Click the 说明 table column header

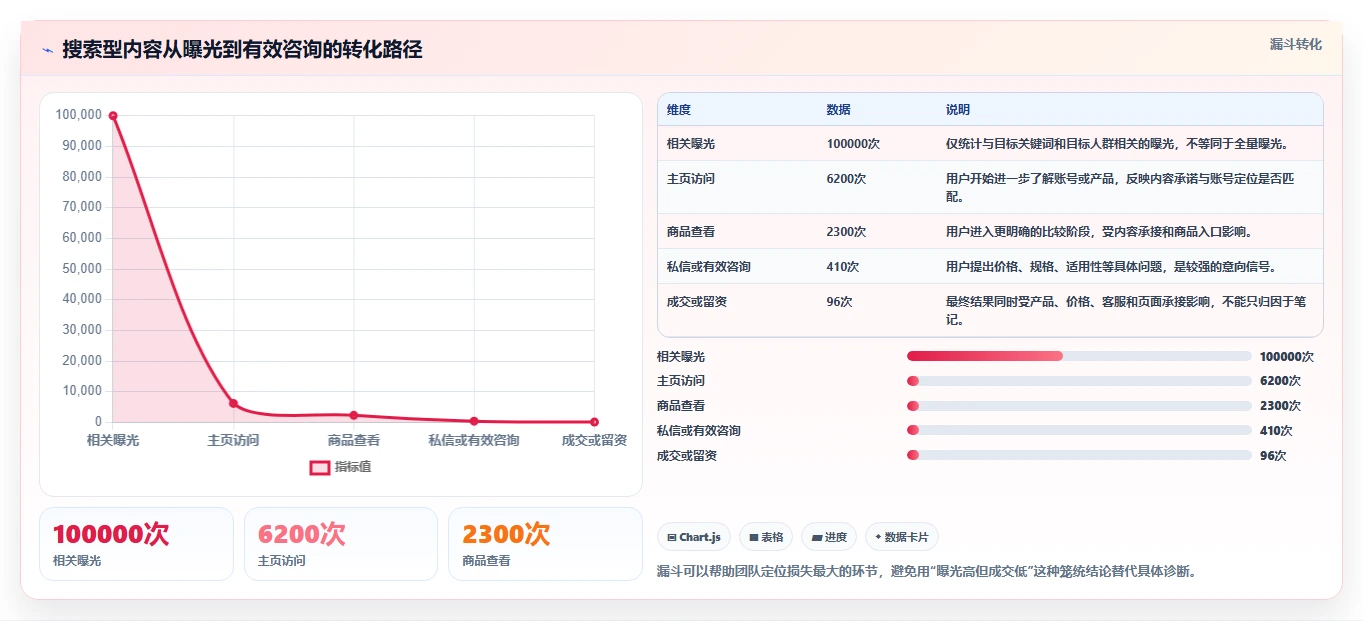[x=958, y=110]
